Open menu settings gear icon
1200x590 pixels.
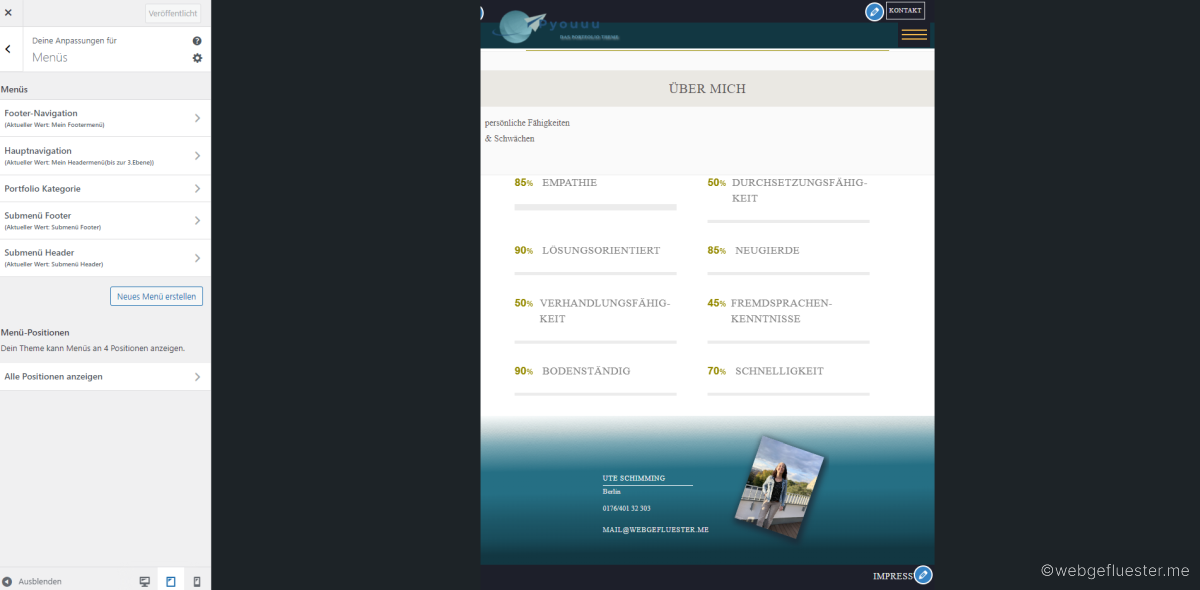tap(197, 58)
